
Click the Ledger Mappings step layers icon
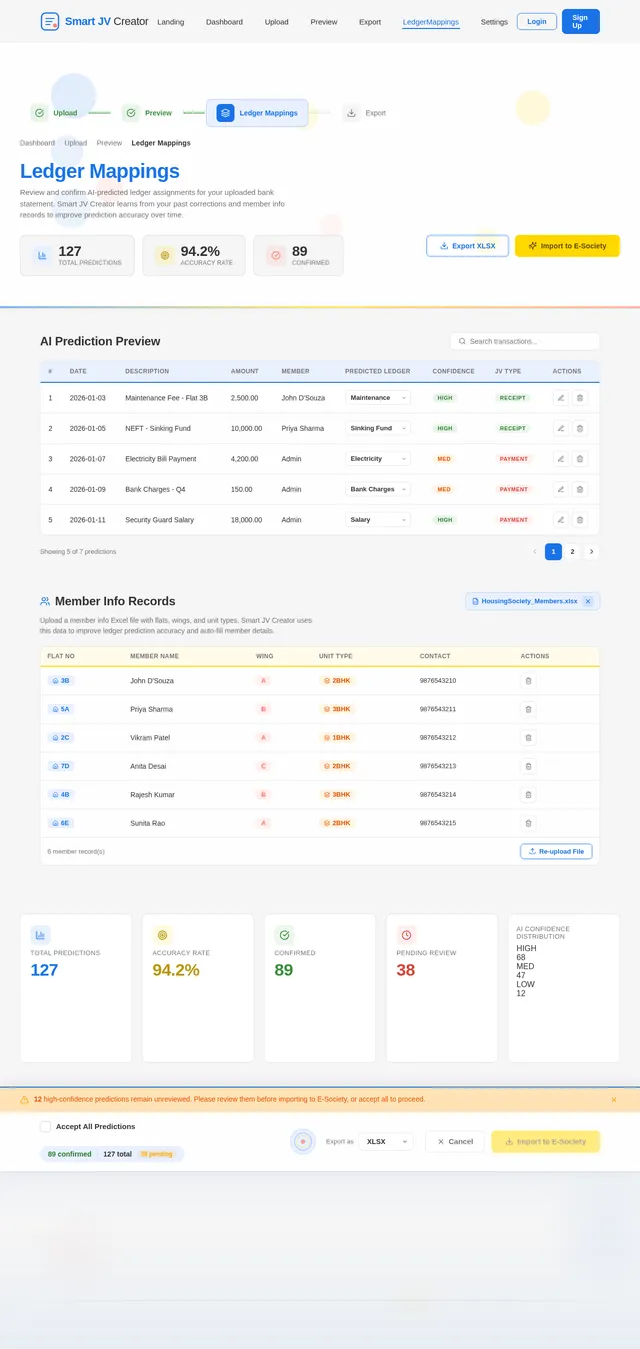click(225, 113)
